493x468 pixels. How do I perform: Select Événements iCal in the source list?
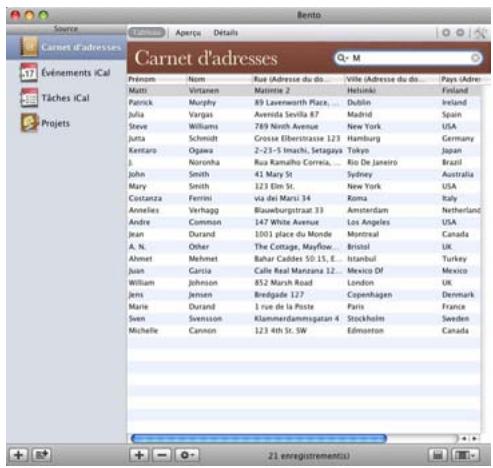tap(75, 73)
